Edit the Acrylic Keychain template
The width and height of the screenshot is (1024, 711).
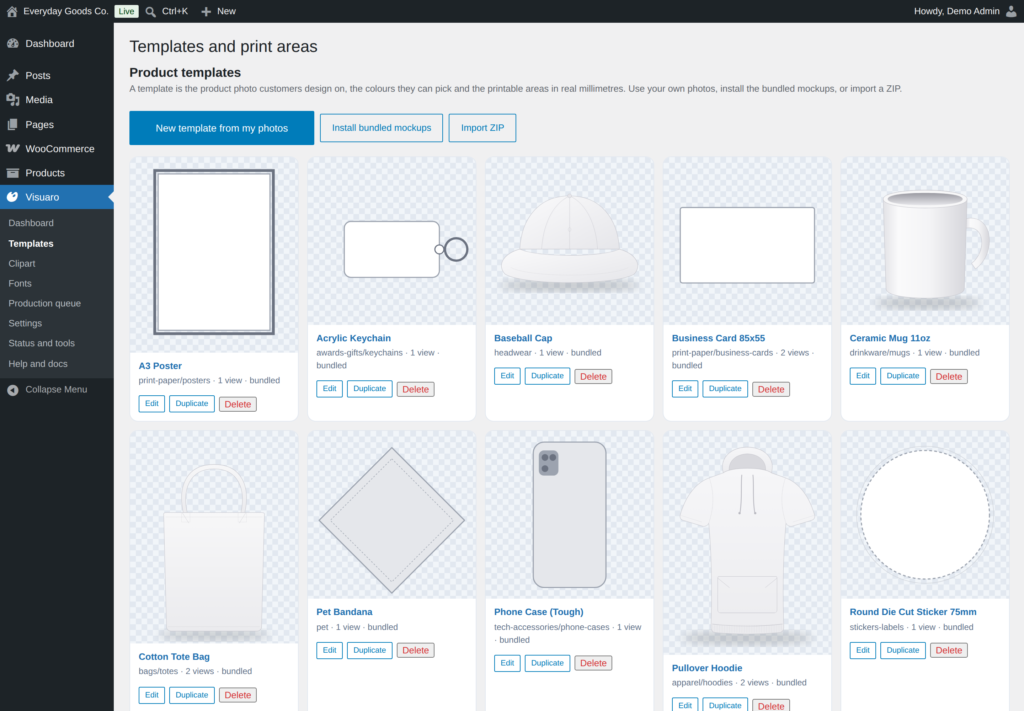tap(330, 388)
